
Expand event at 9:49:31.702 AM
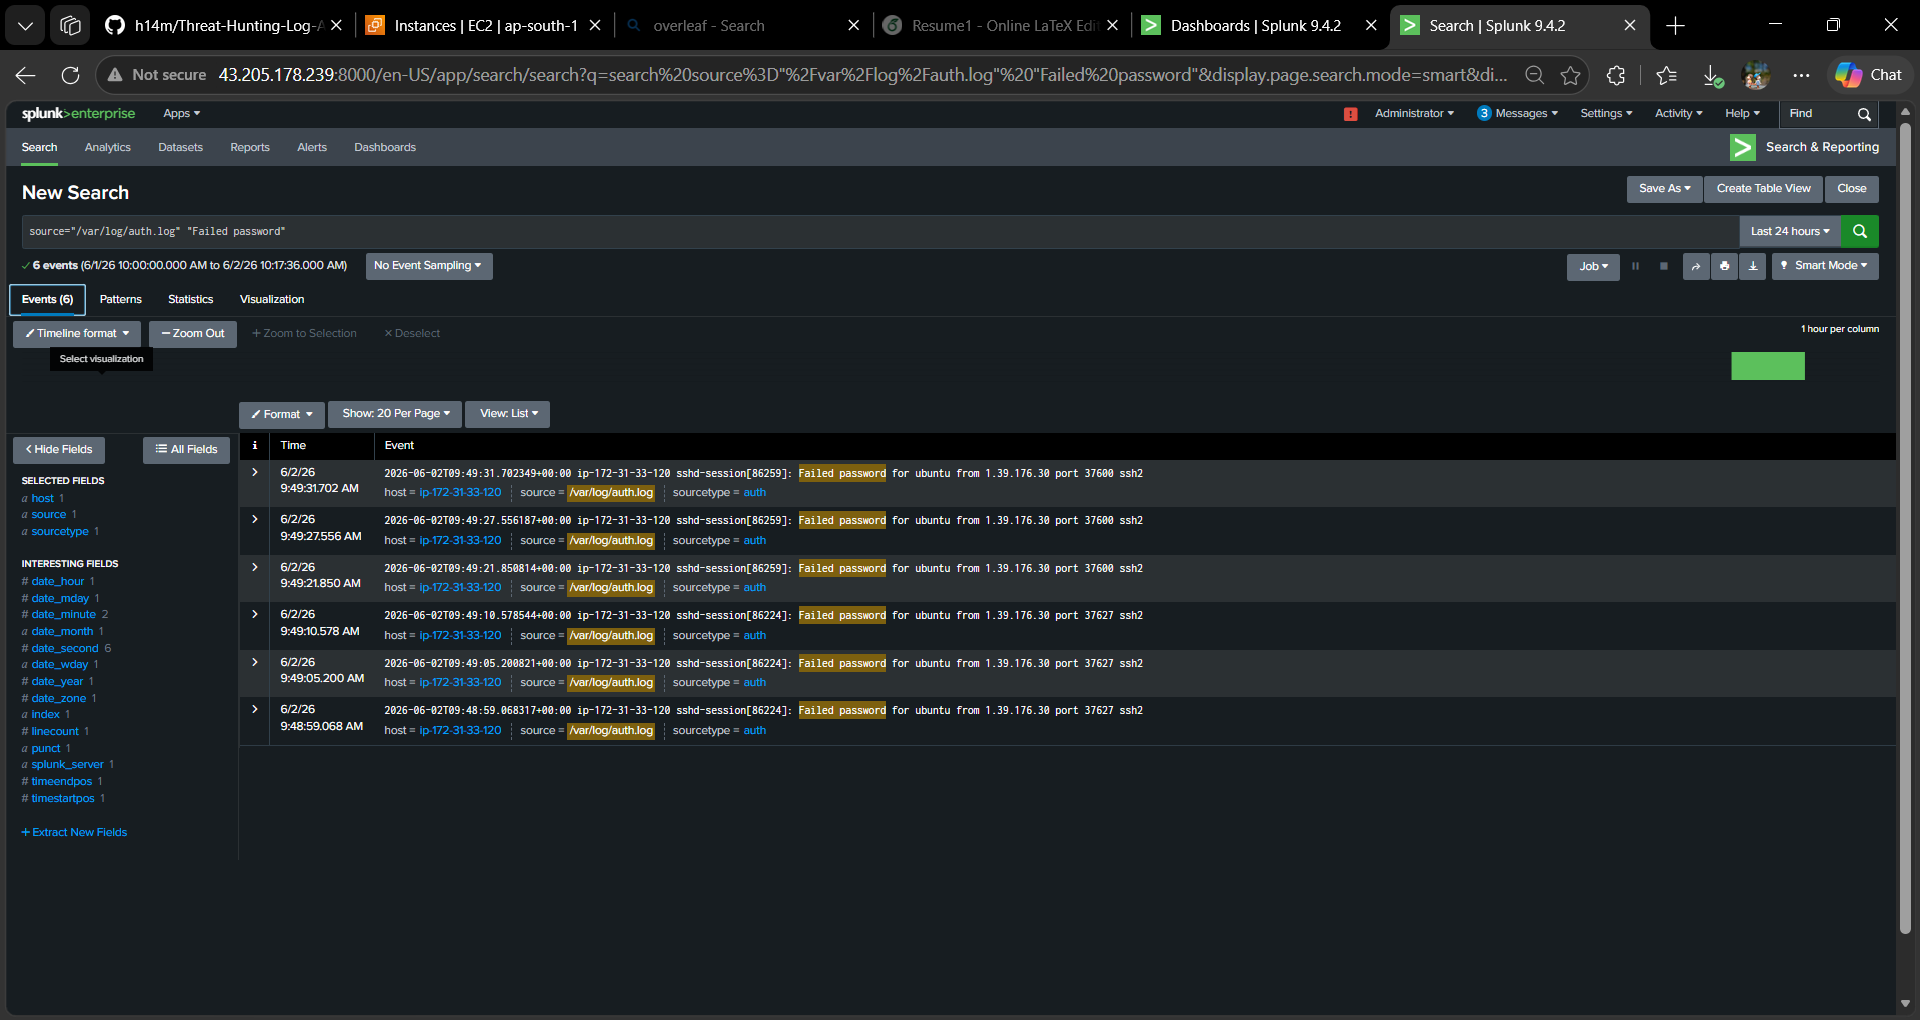click(x=255, y=472)
